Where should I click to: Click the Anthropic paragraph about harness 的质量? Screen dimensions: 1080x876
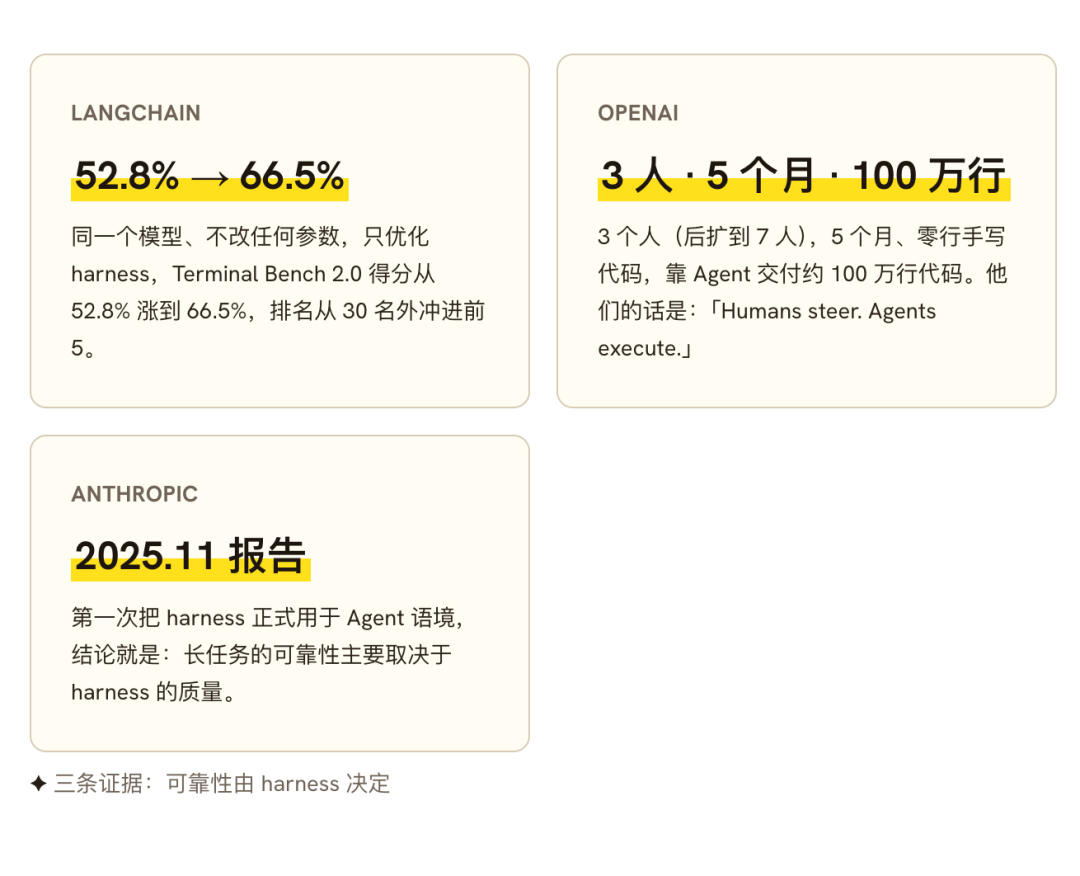pyautogui.click(x=267, y=654)
